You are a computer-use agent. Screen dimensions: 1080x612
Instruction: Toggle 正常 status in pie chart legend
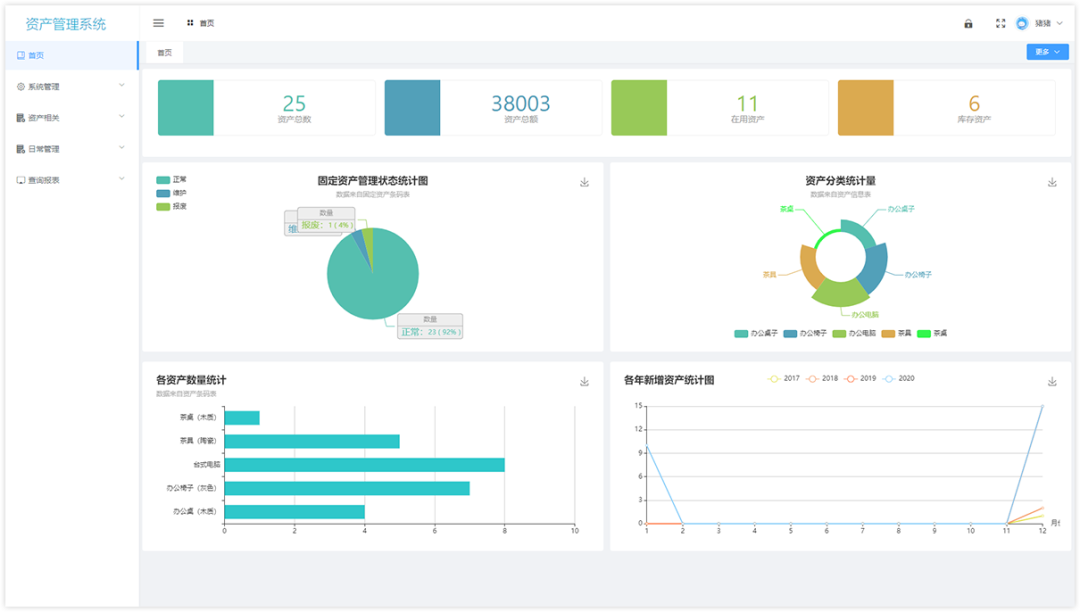[x=172, y=180]
